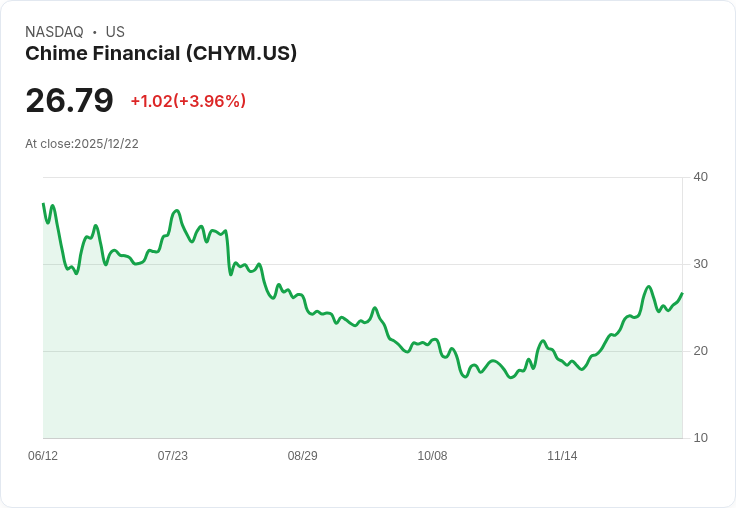
Task: Click the NASDAQ exchange label
Action: (54, 32)
